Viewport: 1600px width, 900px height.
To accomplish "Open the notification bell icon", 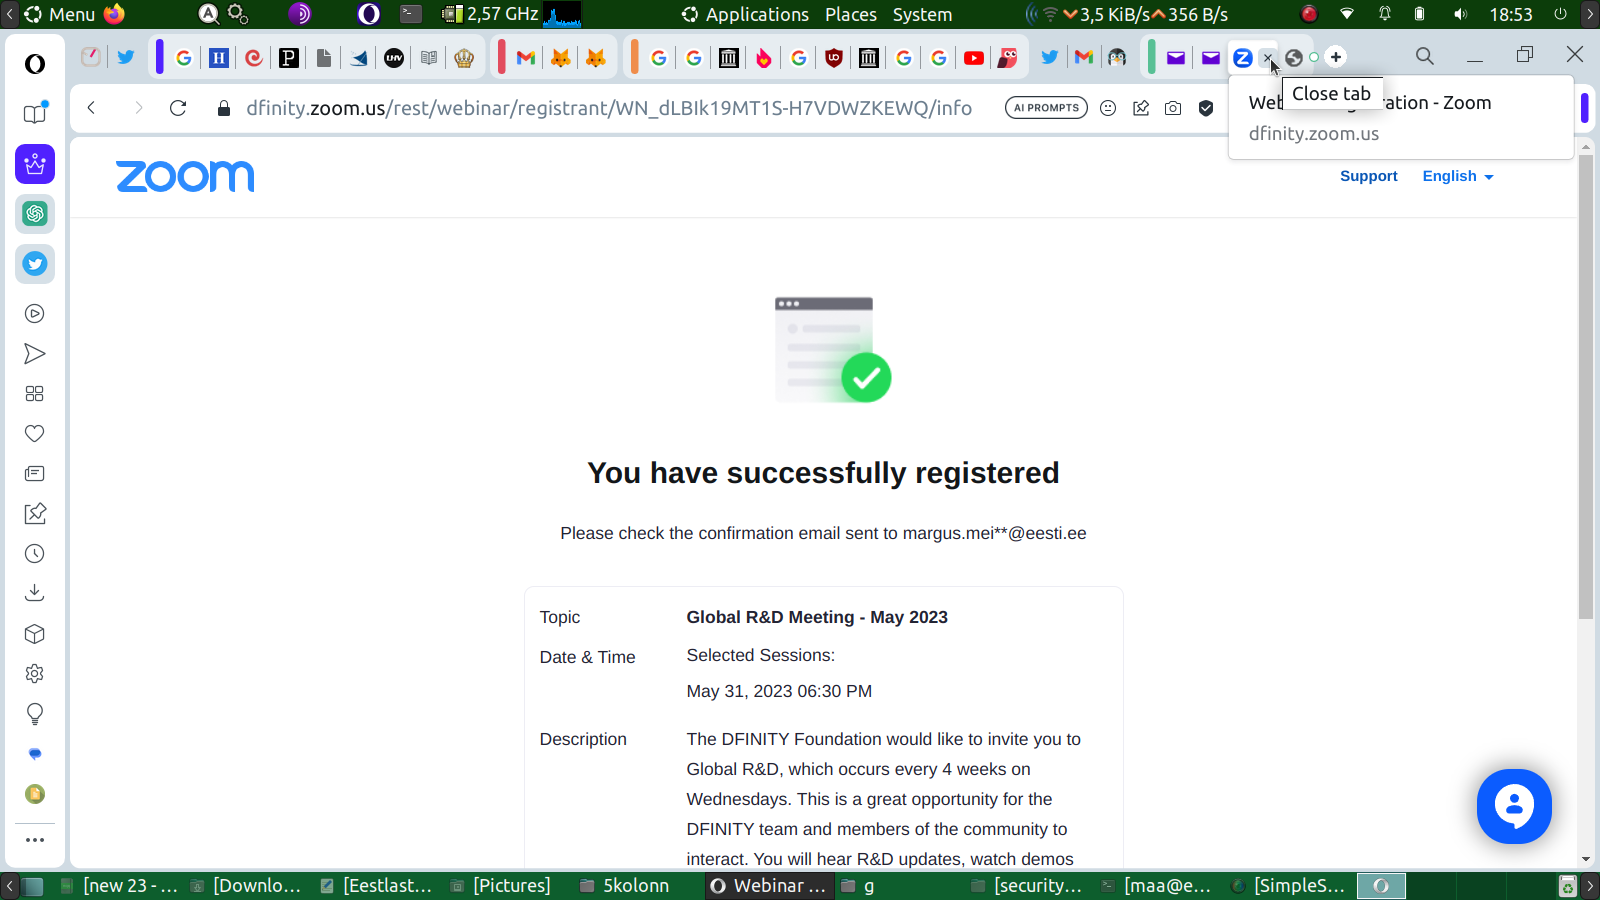I will coord(1385,14).
